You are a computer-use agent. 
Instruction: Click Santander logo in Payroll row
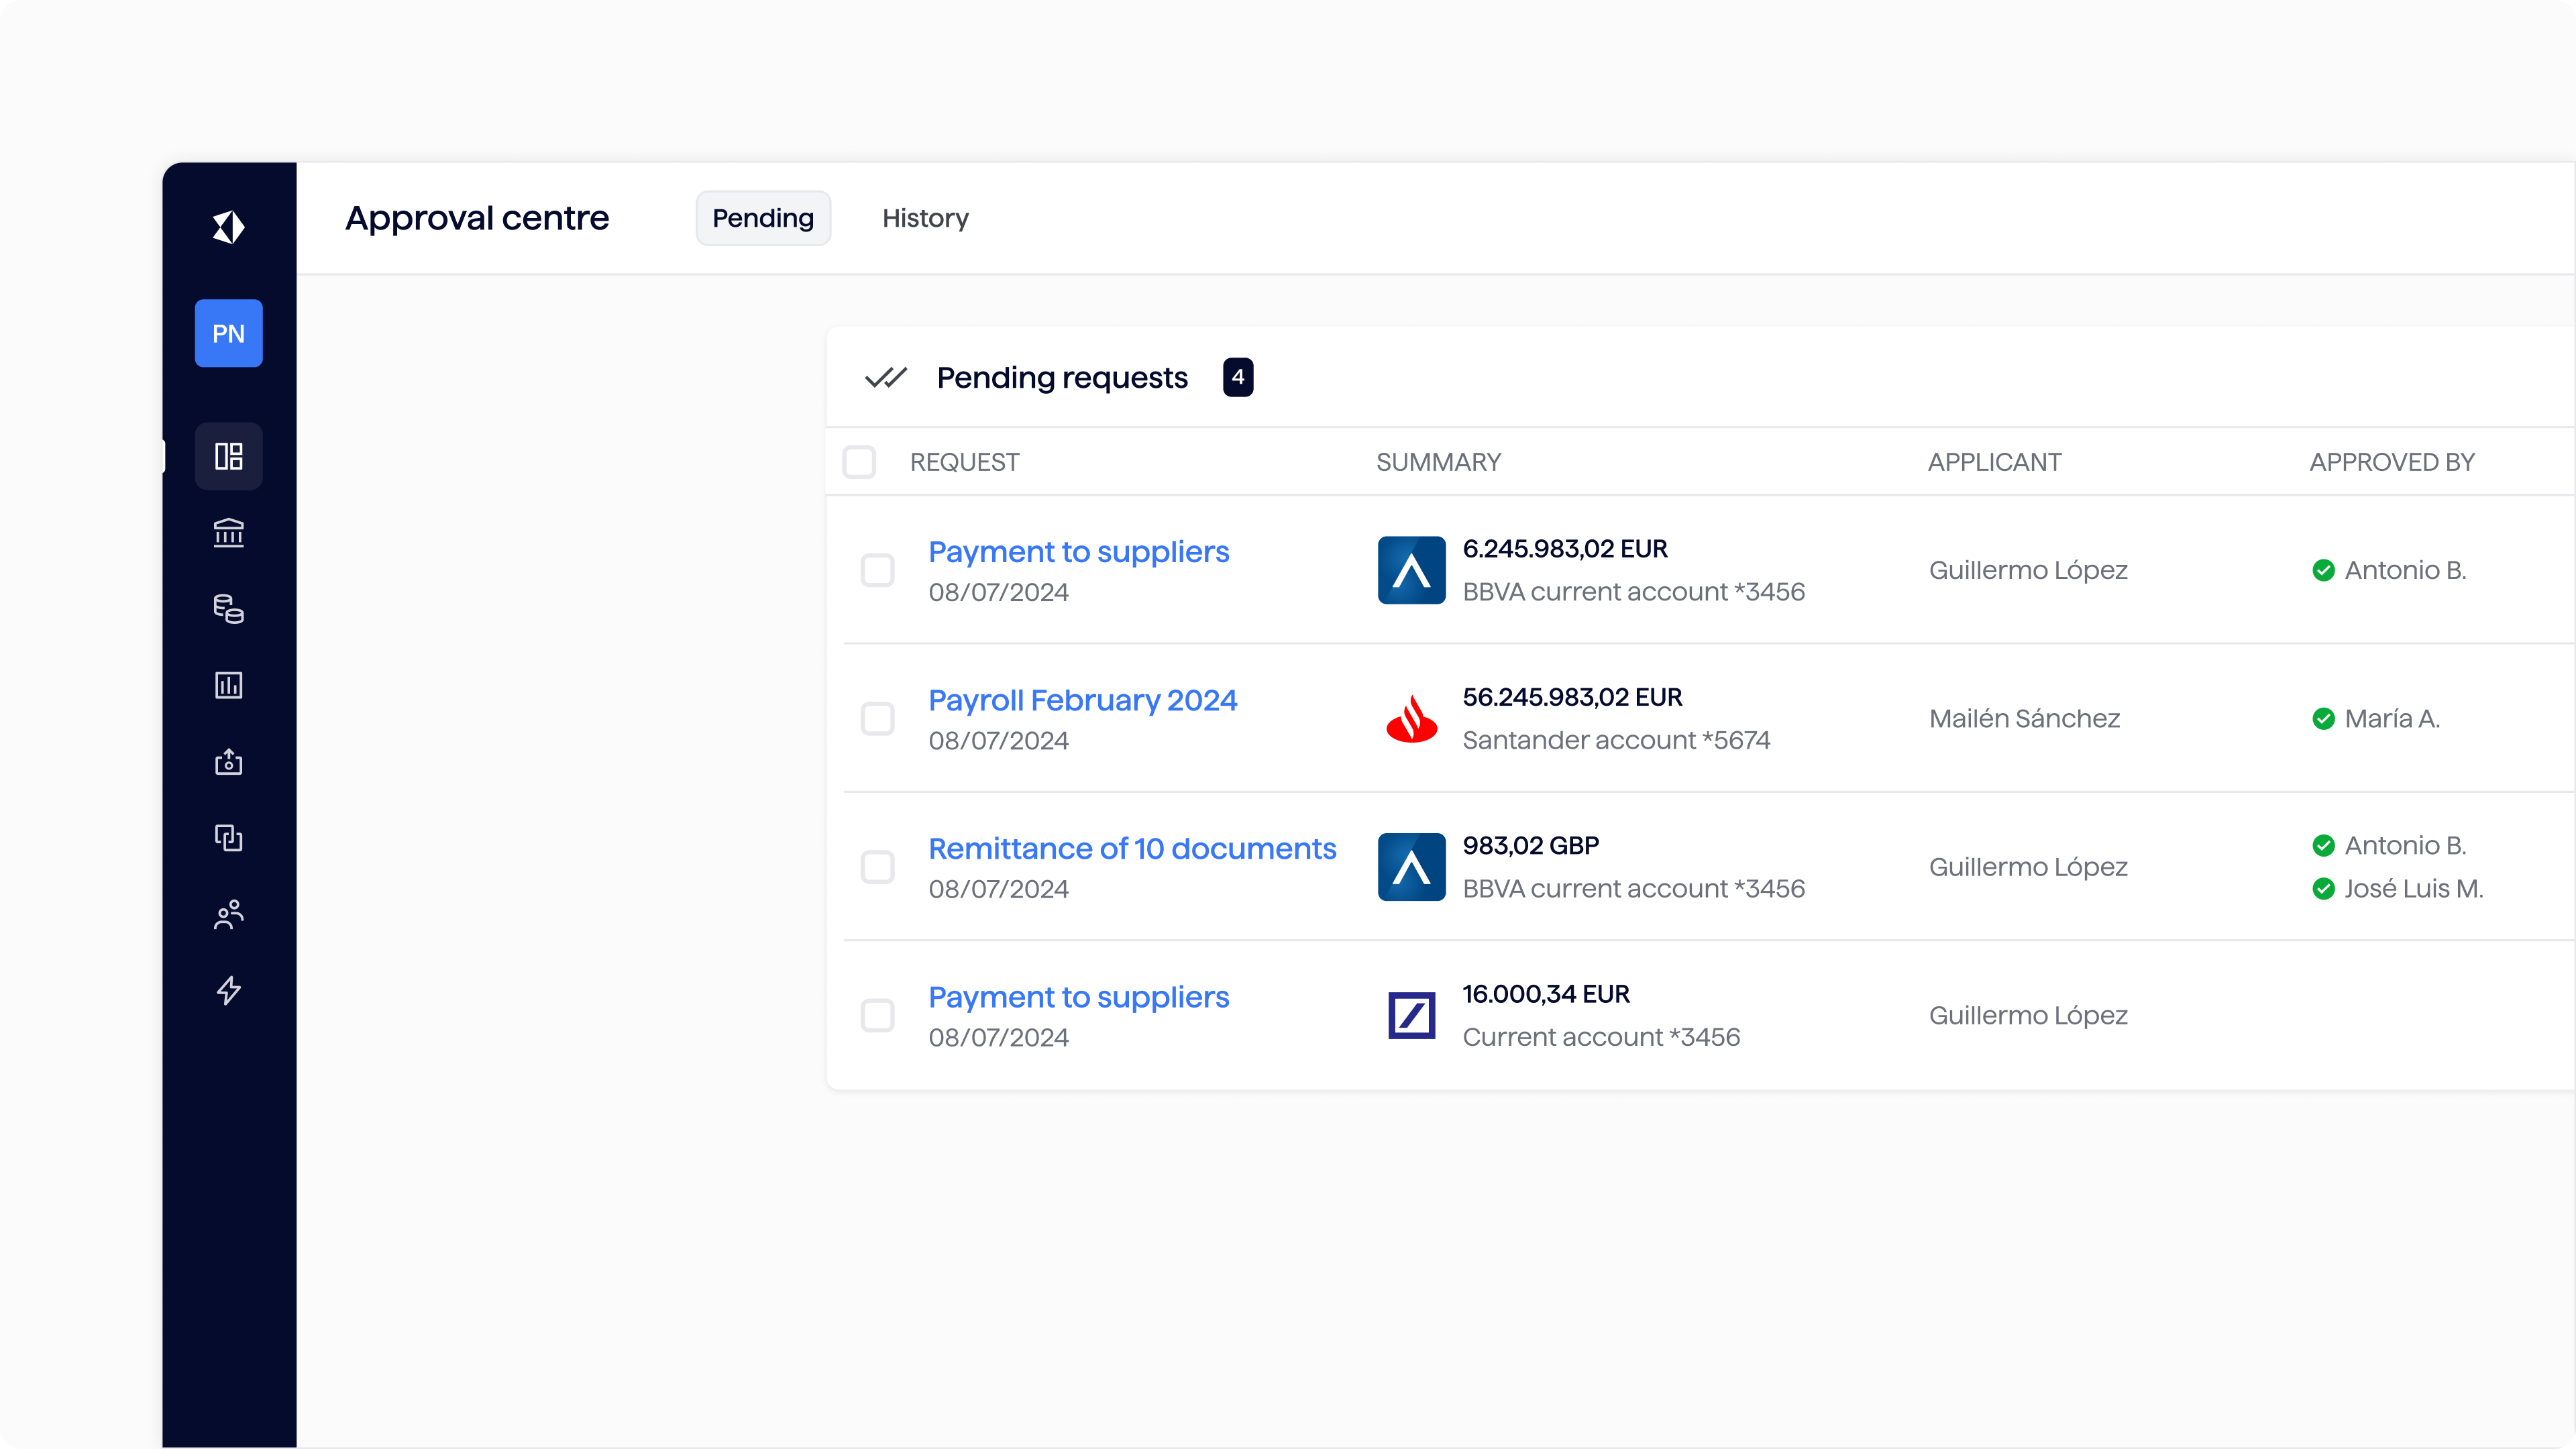pos(1411,718)
